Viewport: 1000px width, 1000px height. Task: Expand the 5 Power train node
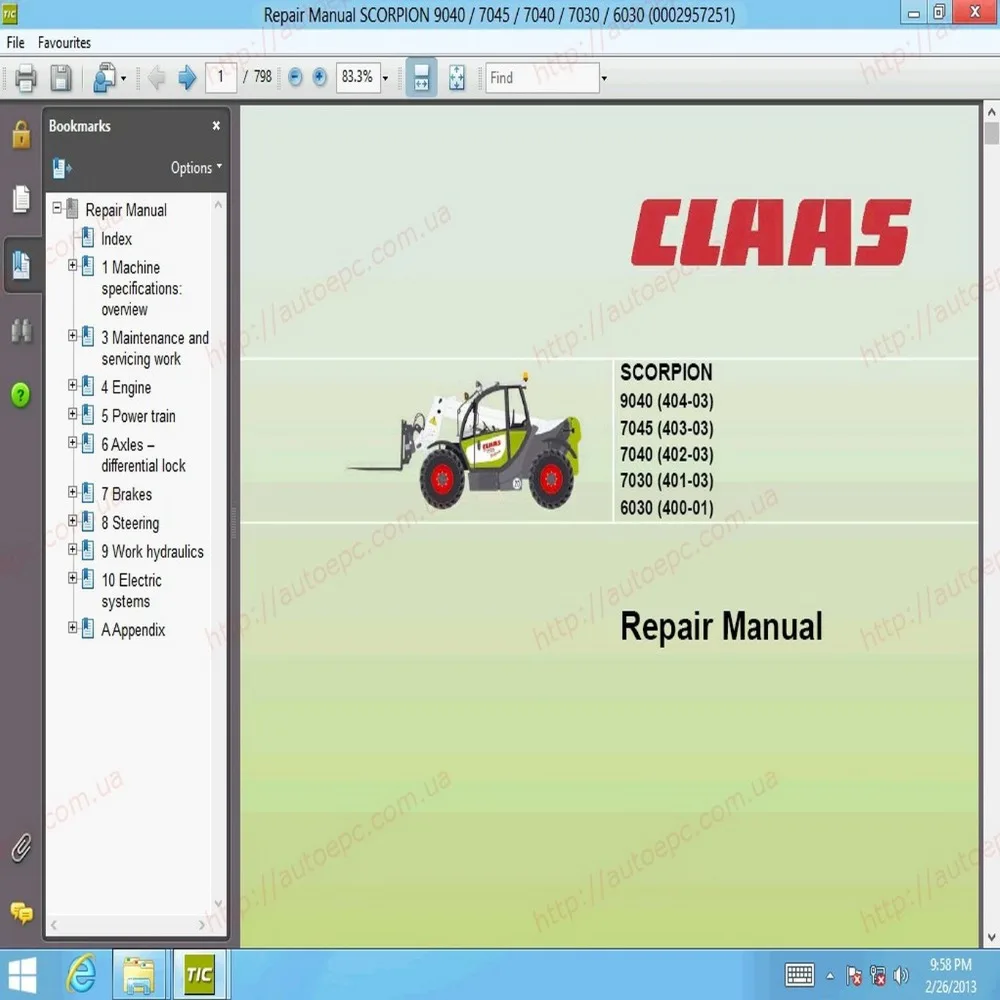pos(73,413)
